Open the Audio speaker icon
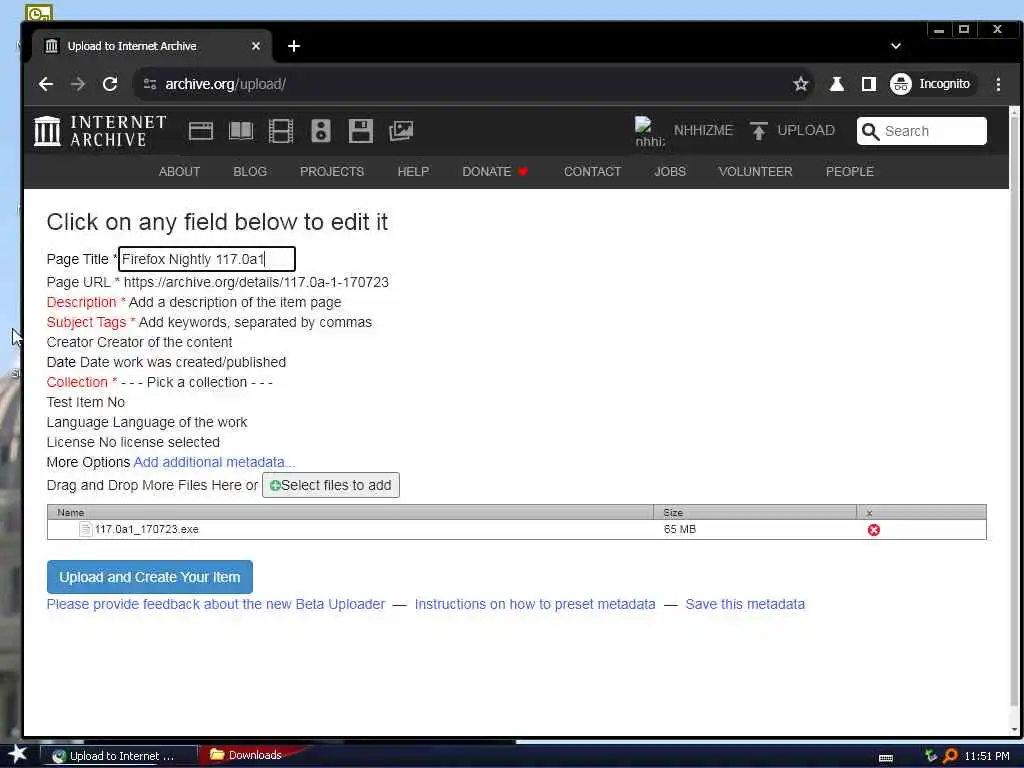 [321, 131]
